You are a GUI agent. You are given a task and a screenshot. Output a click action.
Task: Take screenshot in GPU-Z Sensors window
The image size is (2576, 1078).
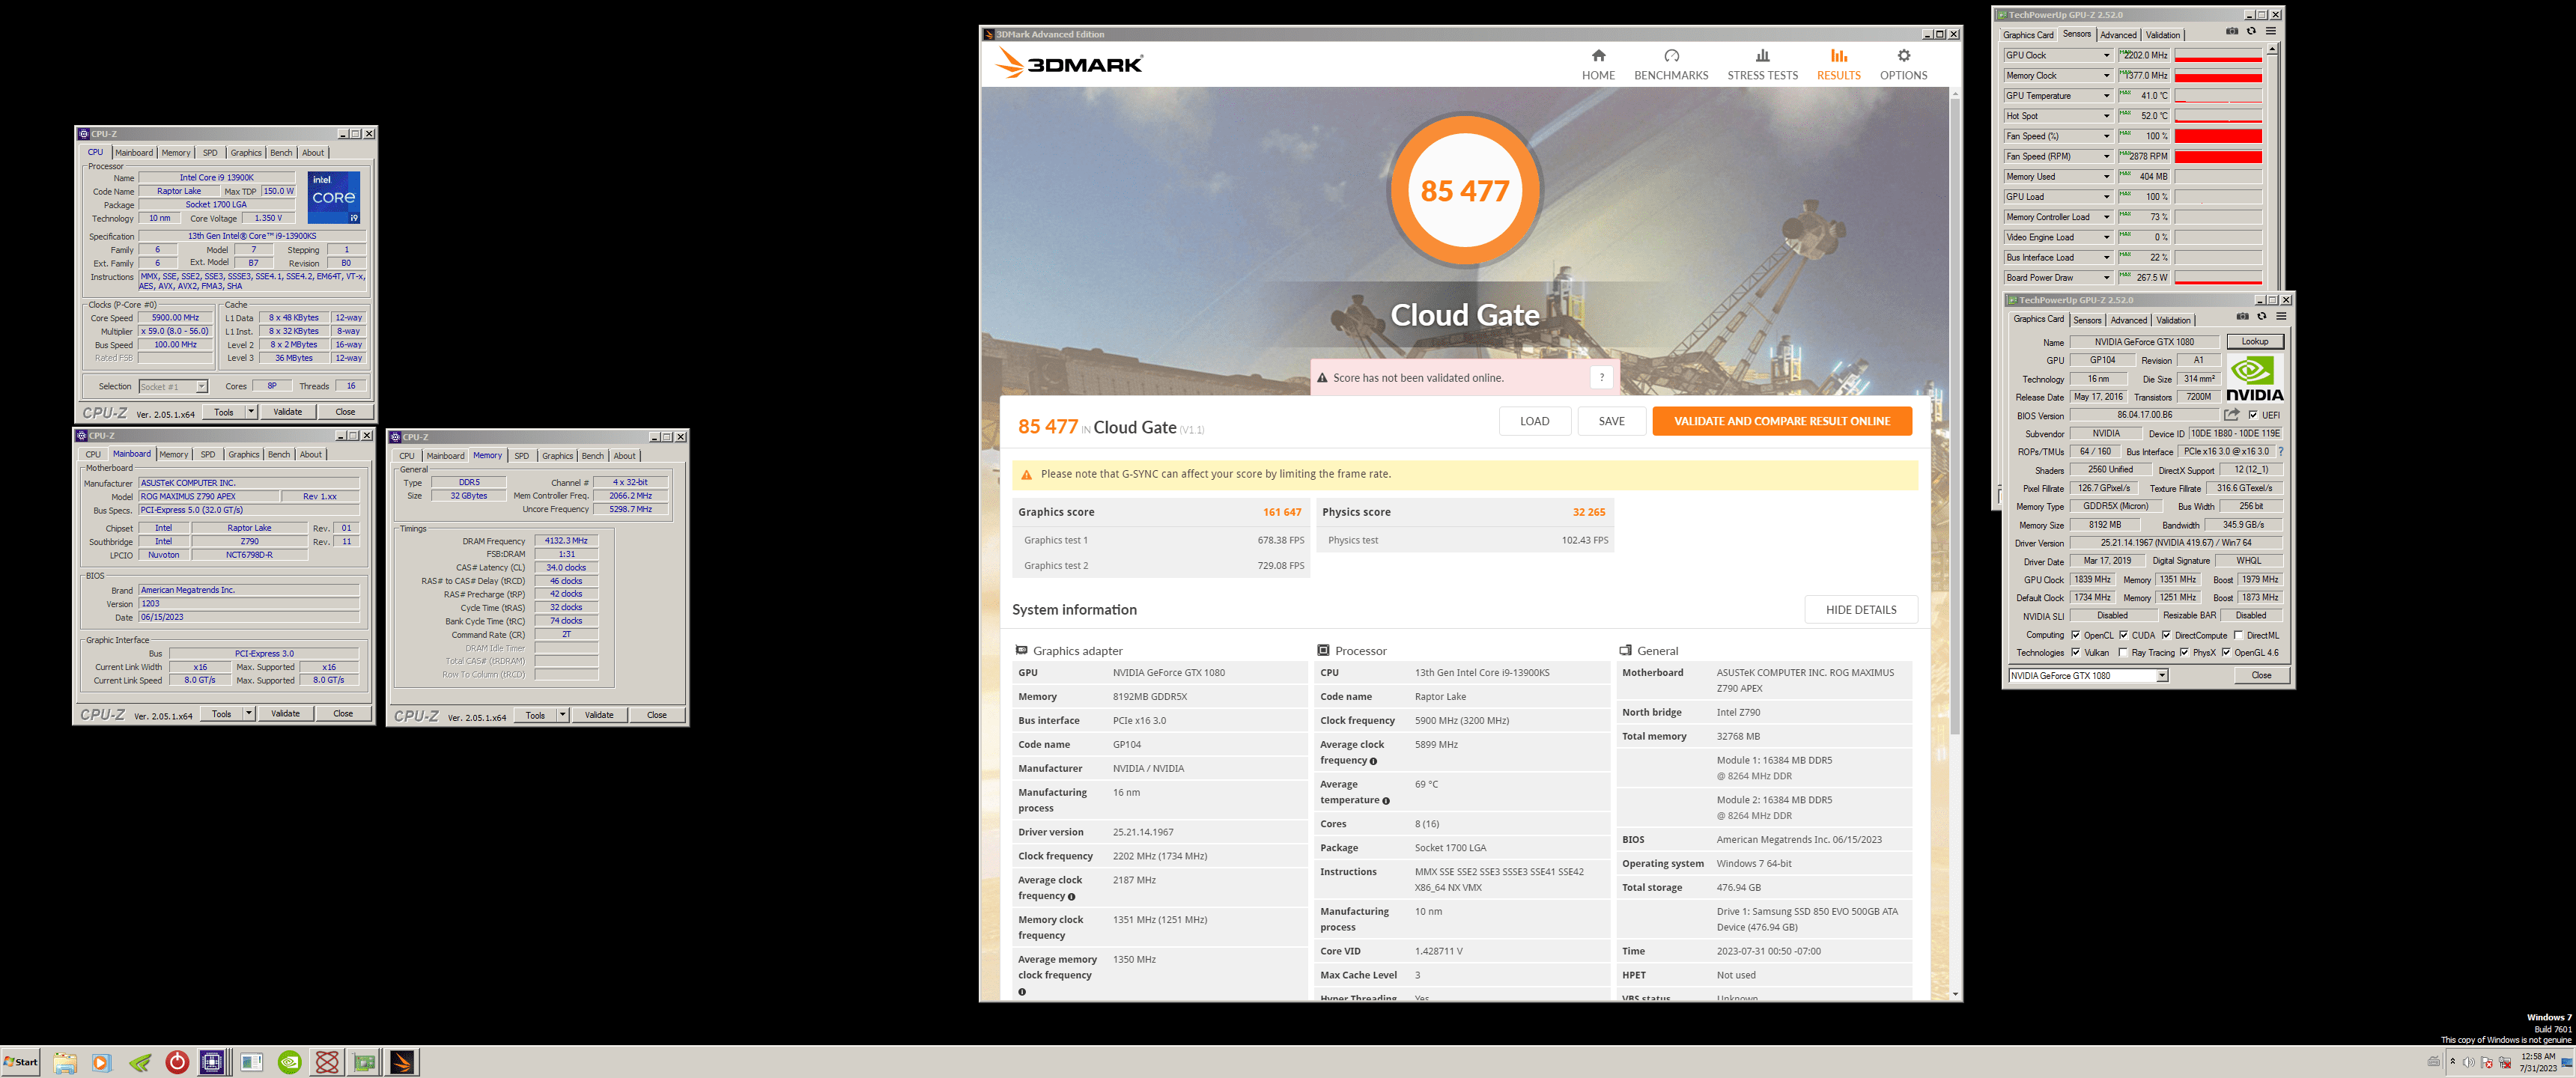[x=2232, y=32]
